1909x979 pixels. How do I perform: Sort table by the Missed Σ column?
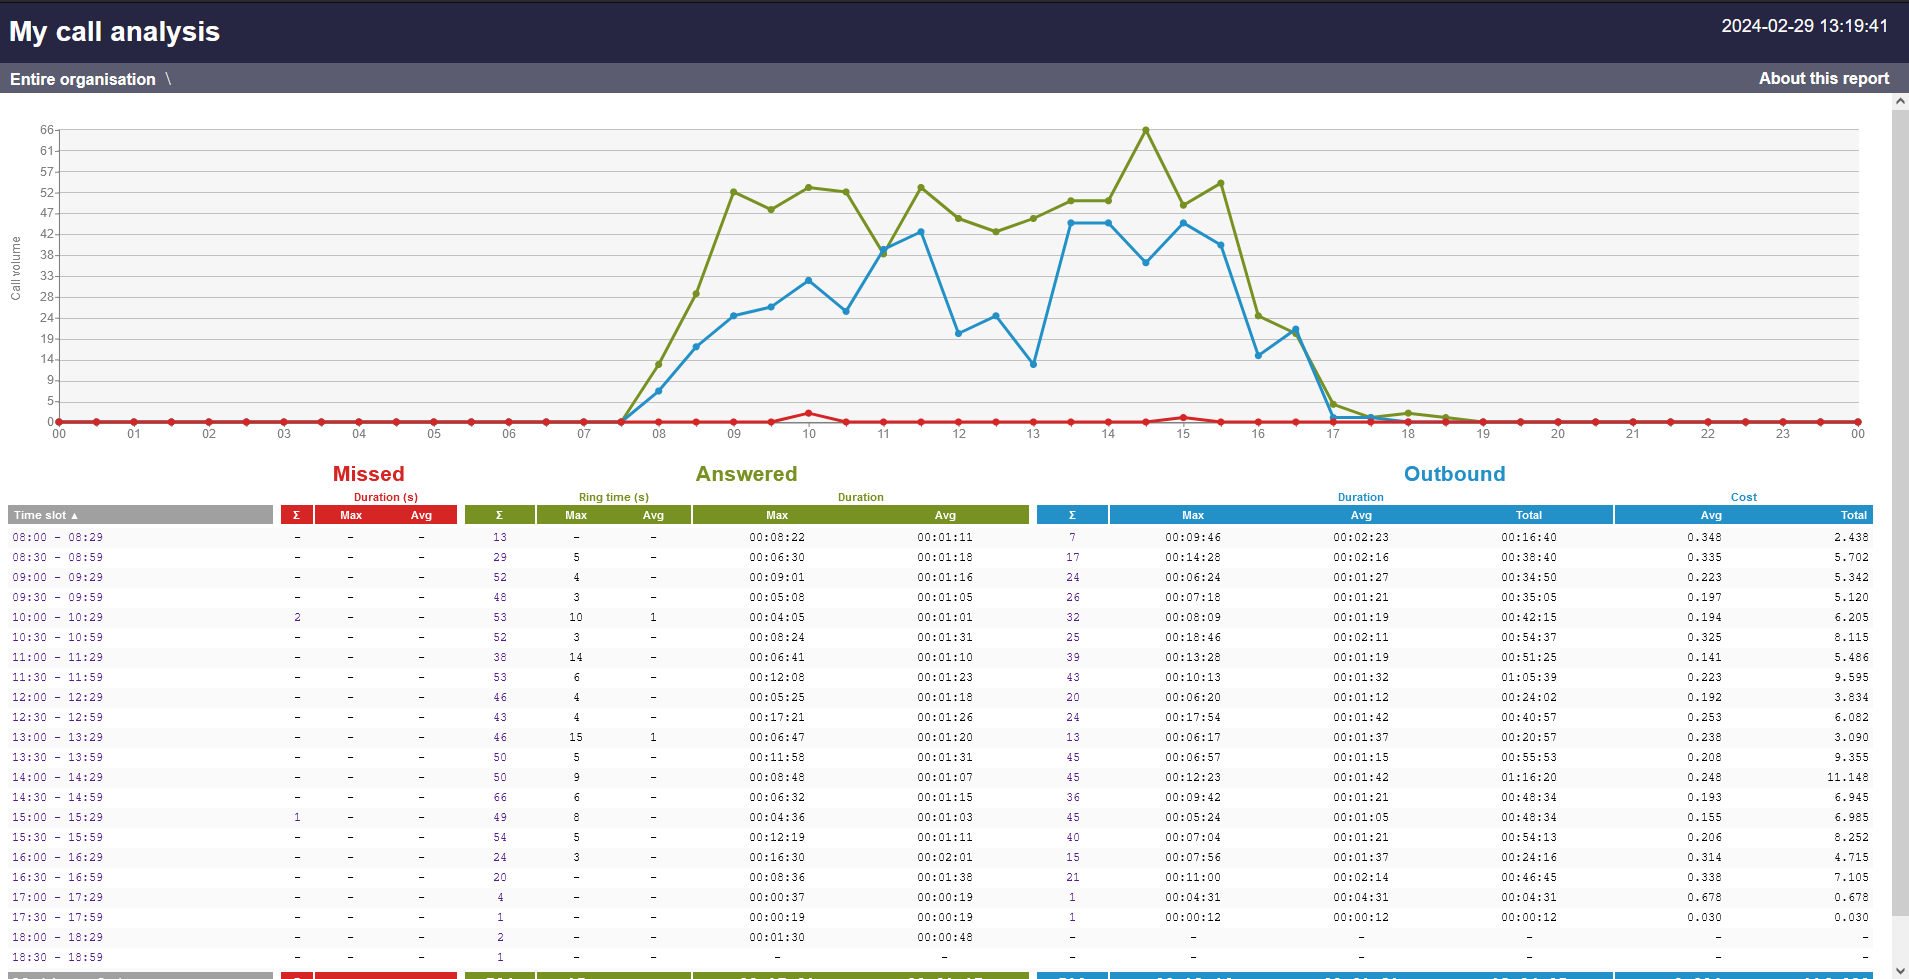[x=296, y=514]
